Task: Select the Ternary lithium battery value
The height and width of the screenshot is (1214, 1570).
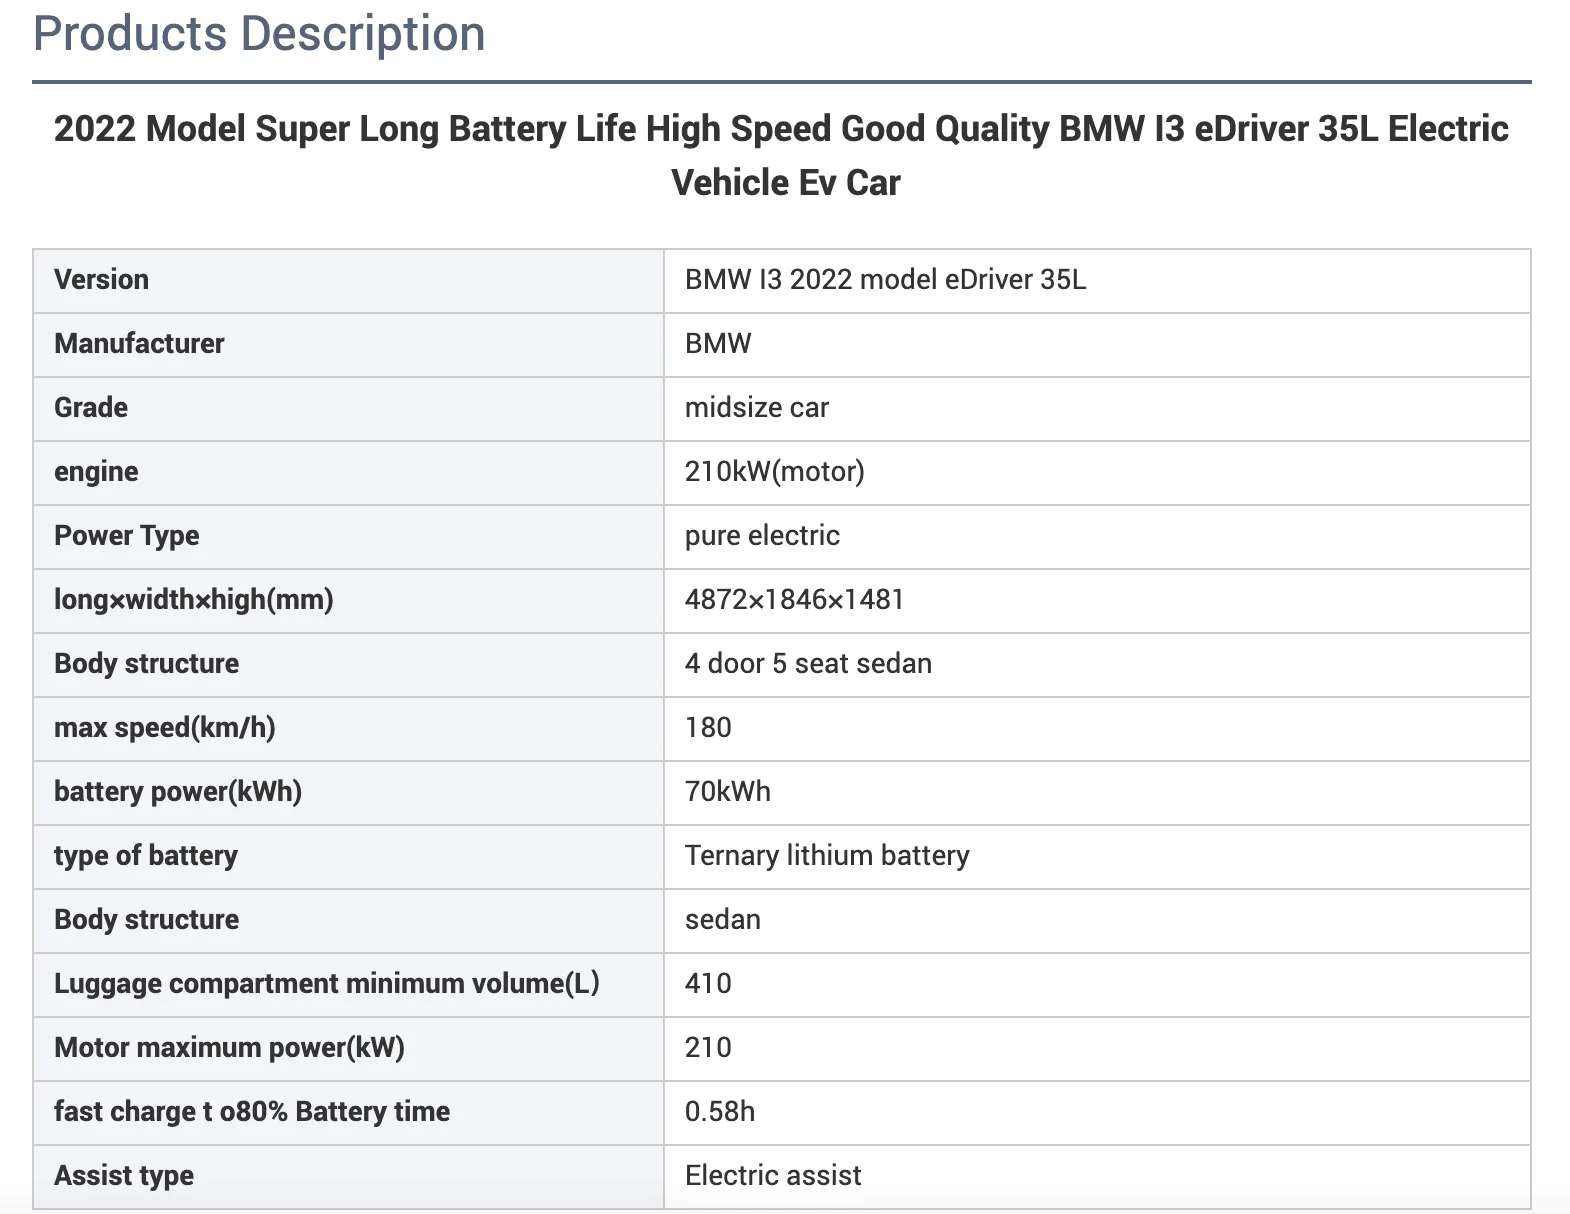Action: [827, 856]
